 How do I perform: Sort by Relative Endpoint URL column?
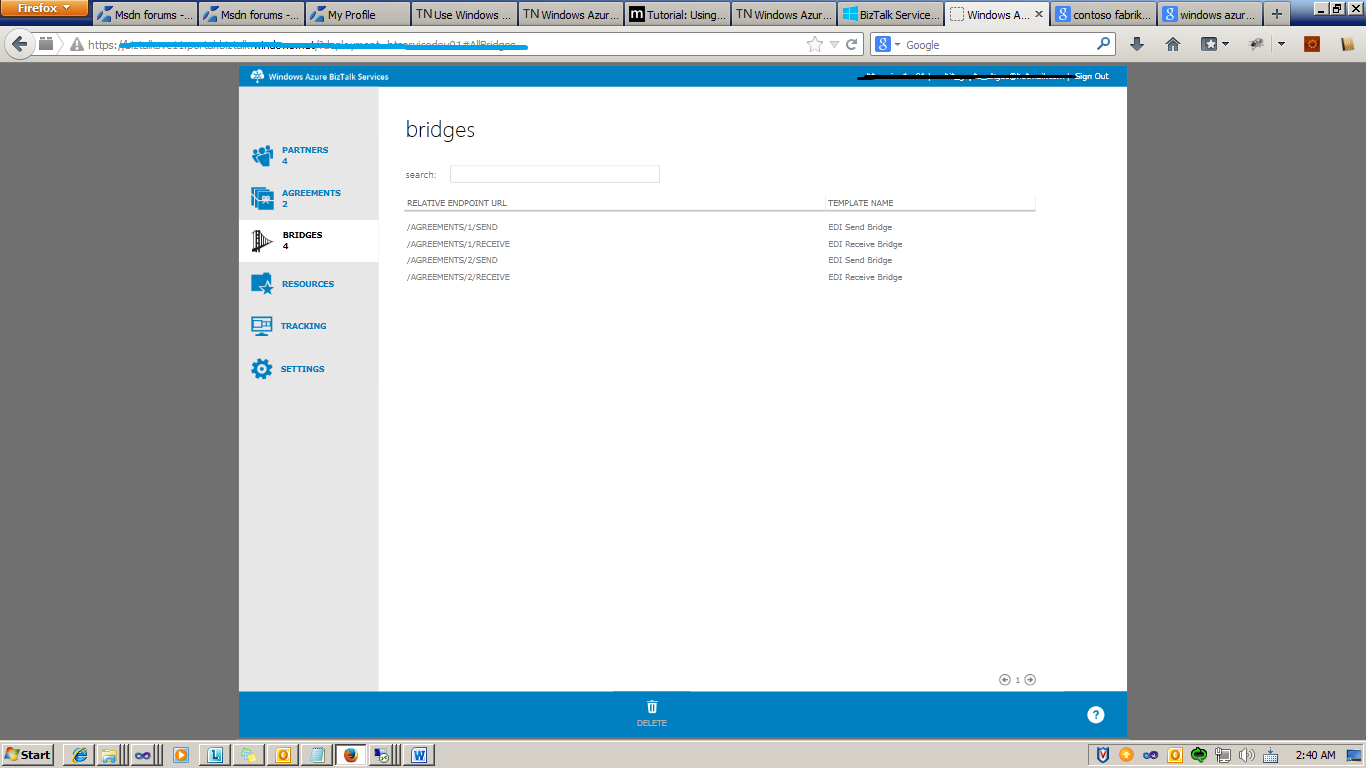tap(457, 203)
